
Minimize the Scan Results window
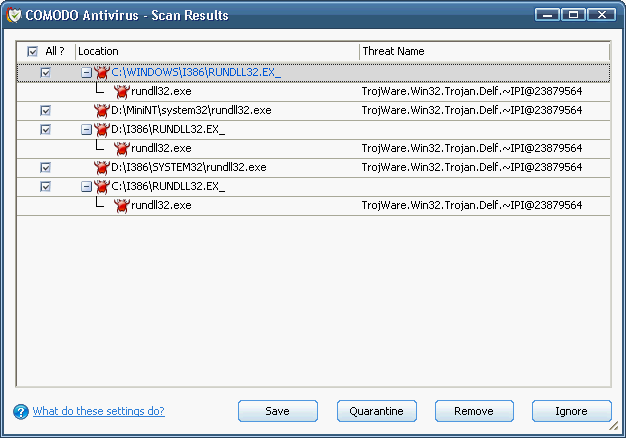click(547, 15)
